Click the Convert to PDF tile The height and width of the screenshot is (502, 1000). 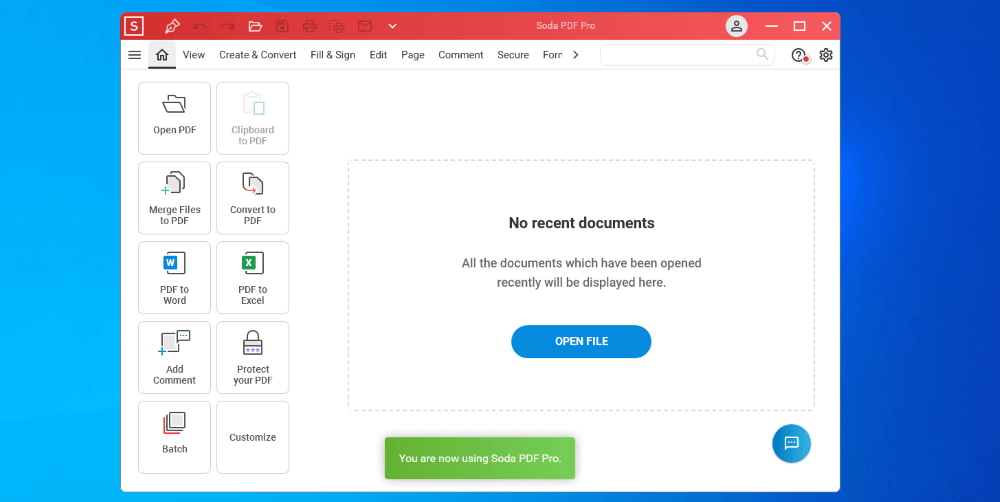point(253,198)
